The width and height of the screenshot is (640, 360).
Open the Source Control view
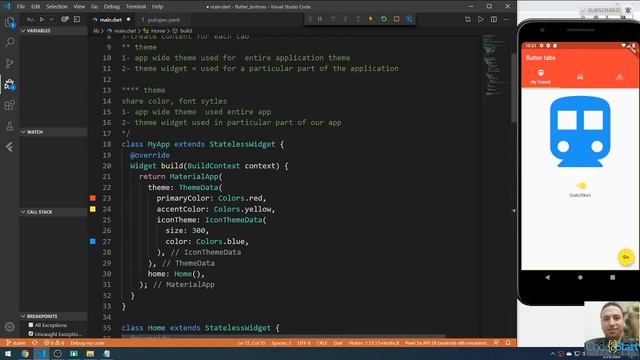click(9, 63)
